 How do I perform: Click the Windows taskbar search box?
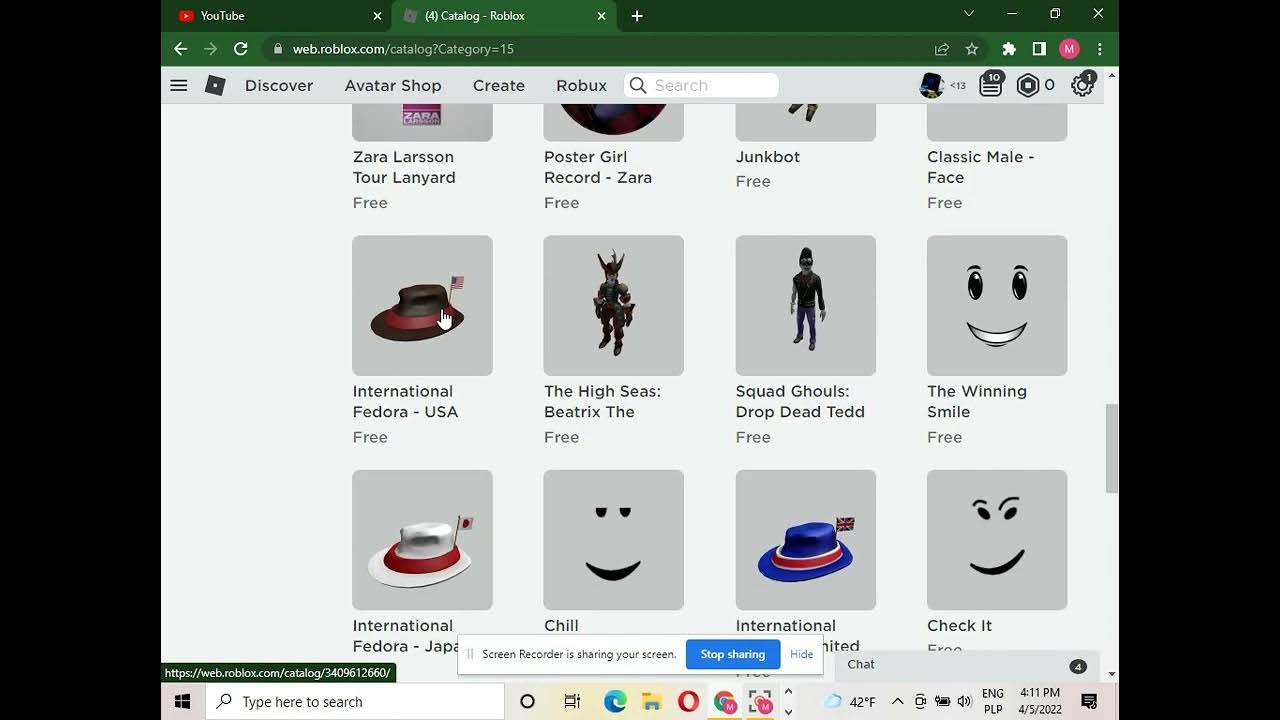(x=355, y=702)
